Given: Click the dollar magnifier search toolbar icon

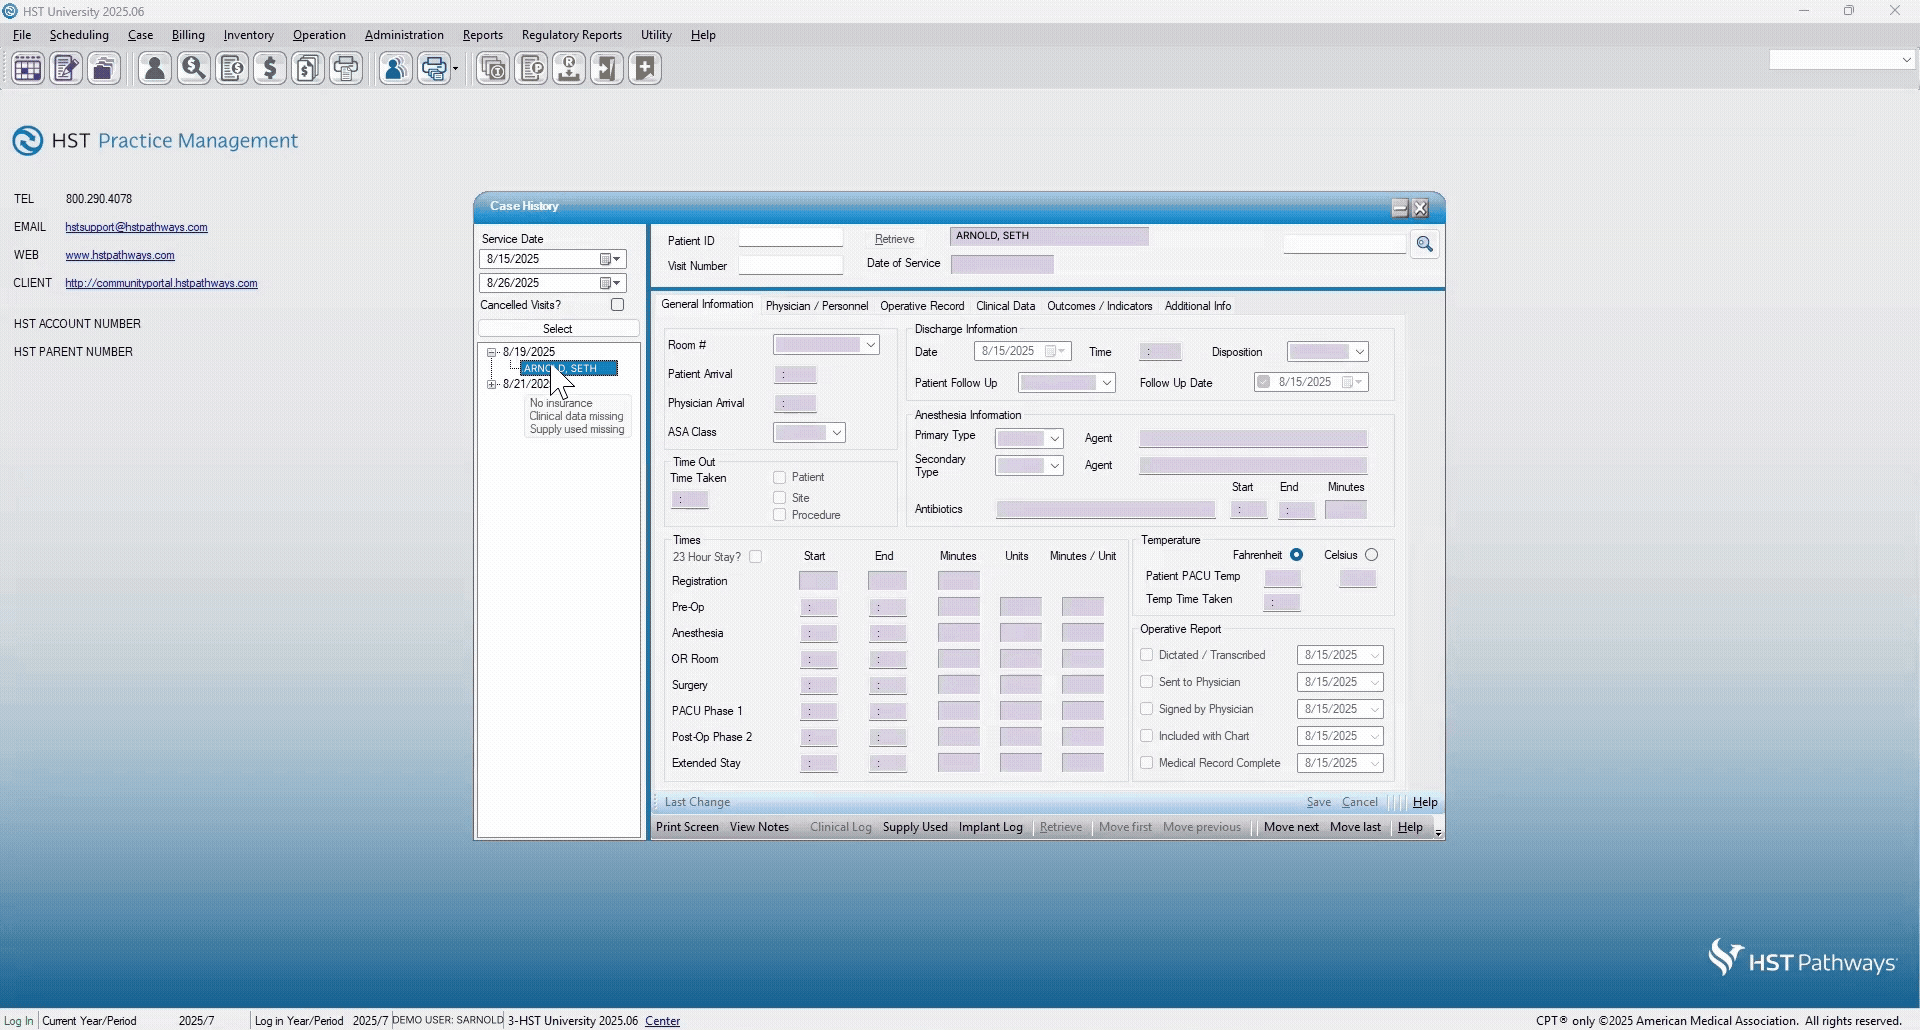Looking at the screenshot, I should 194,69.
